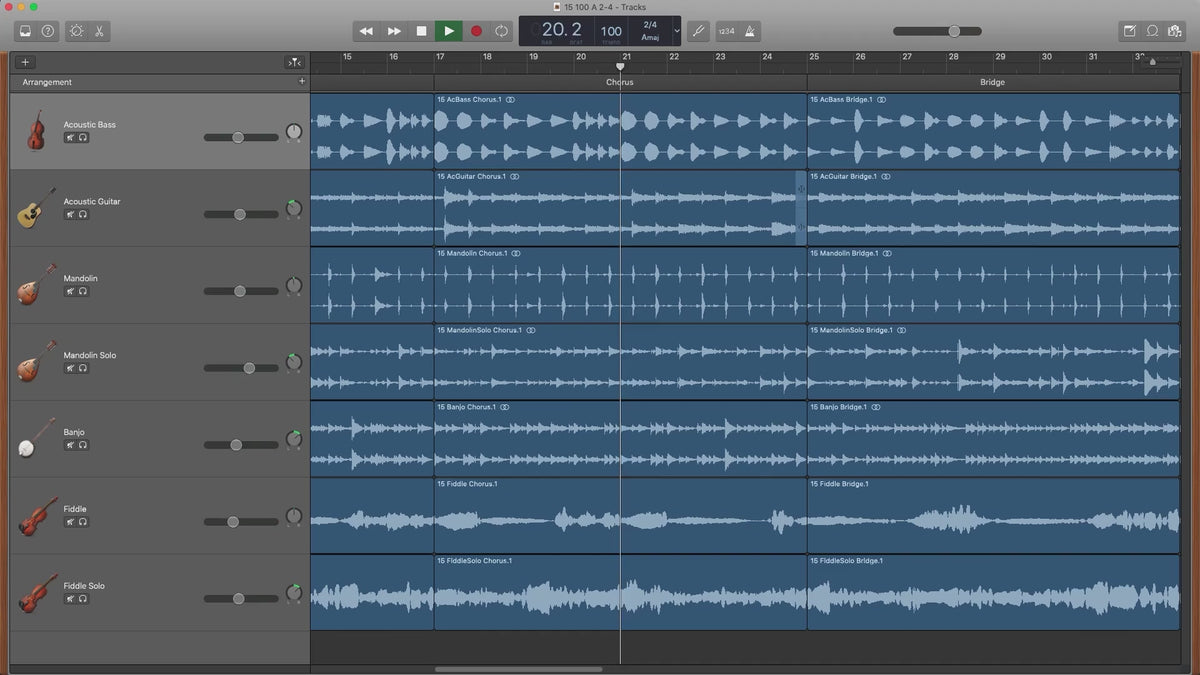The height and width of the screenshot is (675, 1200).
Task: Enable the count-in button
Action: 726,31
